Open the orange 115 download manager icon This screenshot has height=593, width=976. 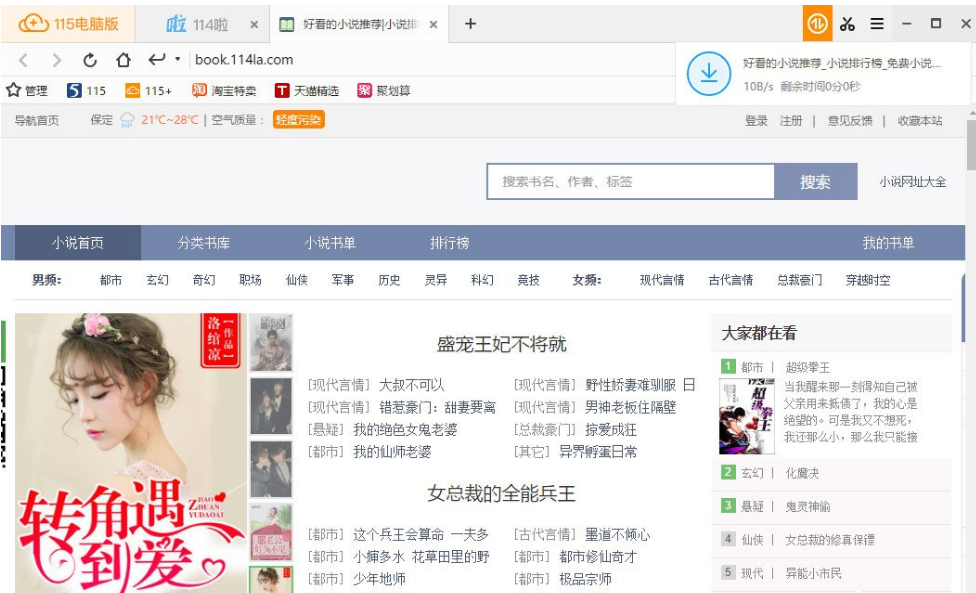(x=817, y=24)
